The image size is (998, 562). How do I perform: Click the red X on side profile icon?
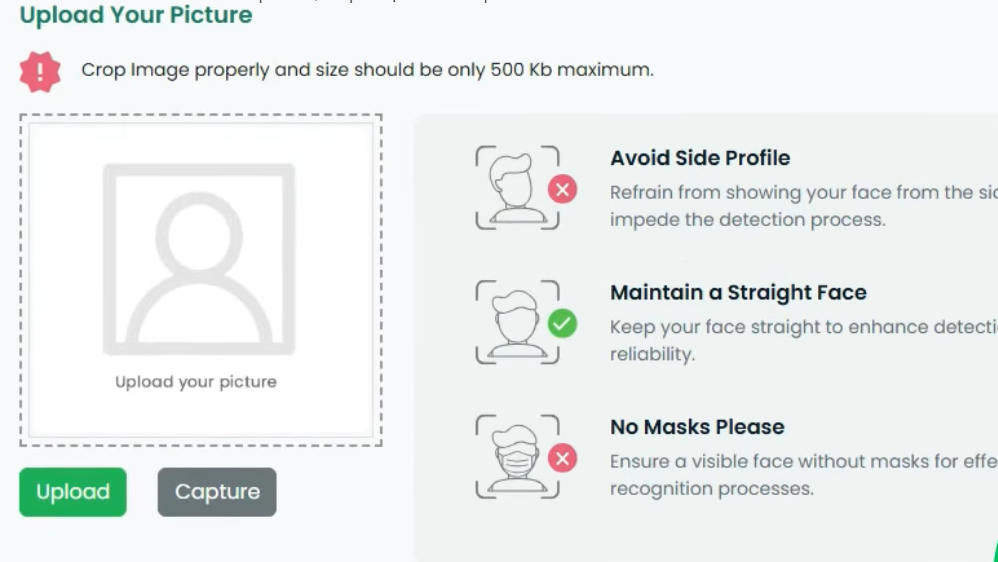[x=562, y=189]
